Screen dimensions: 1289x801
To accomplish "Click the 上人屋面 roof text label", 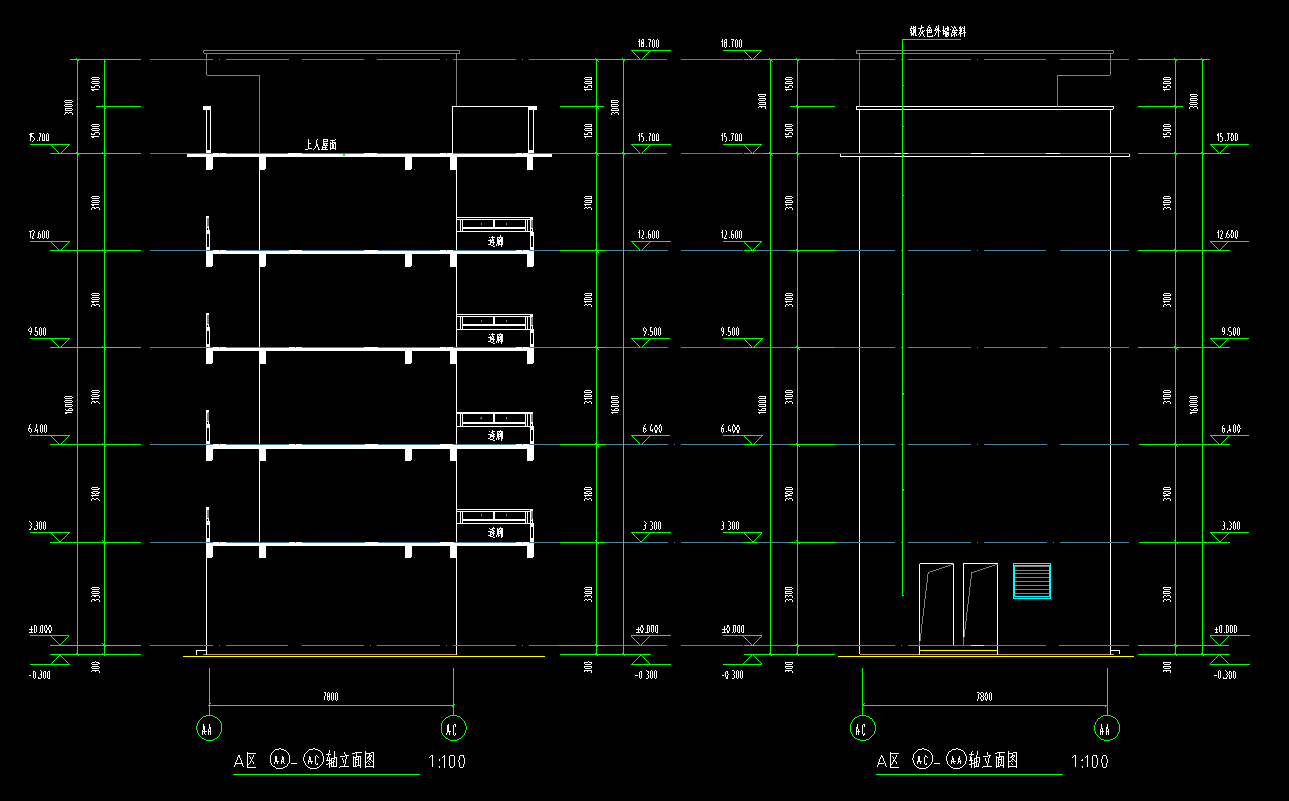I will pos(321,146).
